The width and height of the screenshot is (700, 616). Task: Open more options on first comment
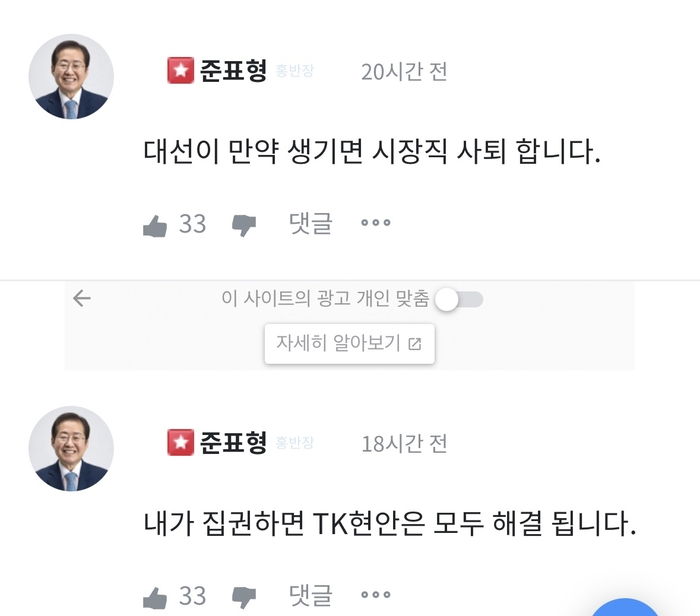375,222
